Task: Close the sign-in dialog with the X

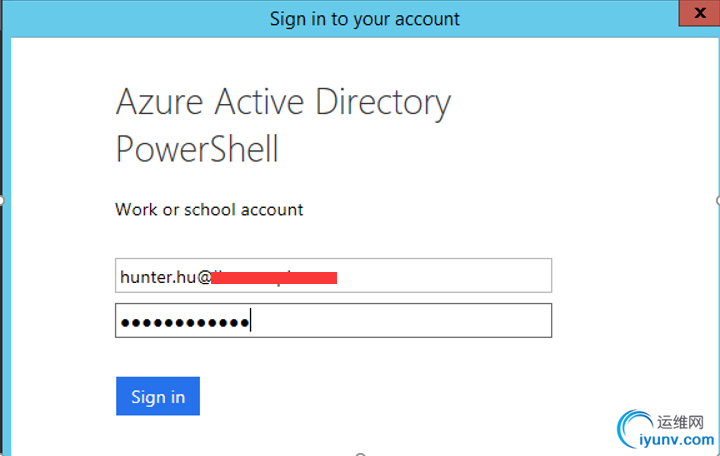Action: pyautogui.click(x=699, y=13)
